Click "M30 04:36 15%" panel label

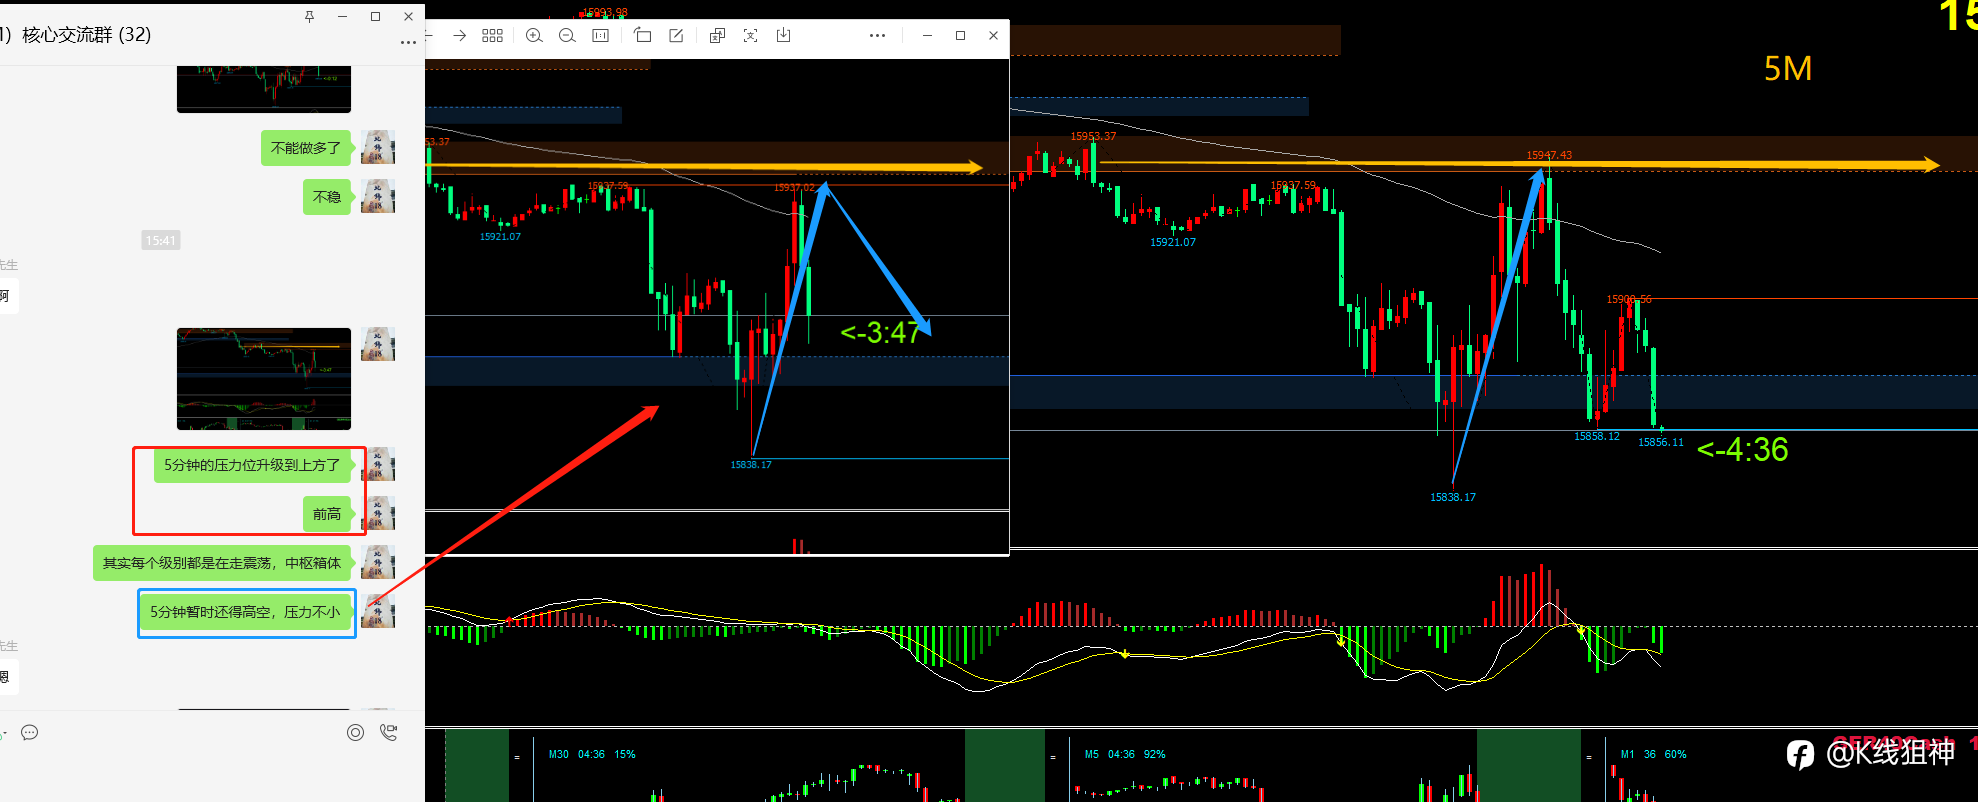point(591,755)
